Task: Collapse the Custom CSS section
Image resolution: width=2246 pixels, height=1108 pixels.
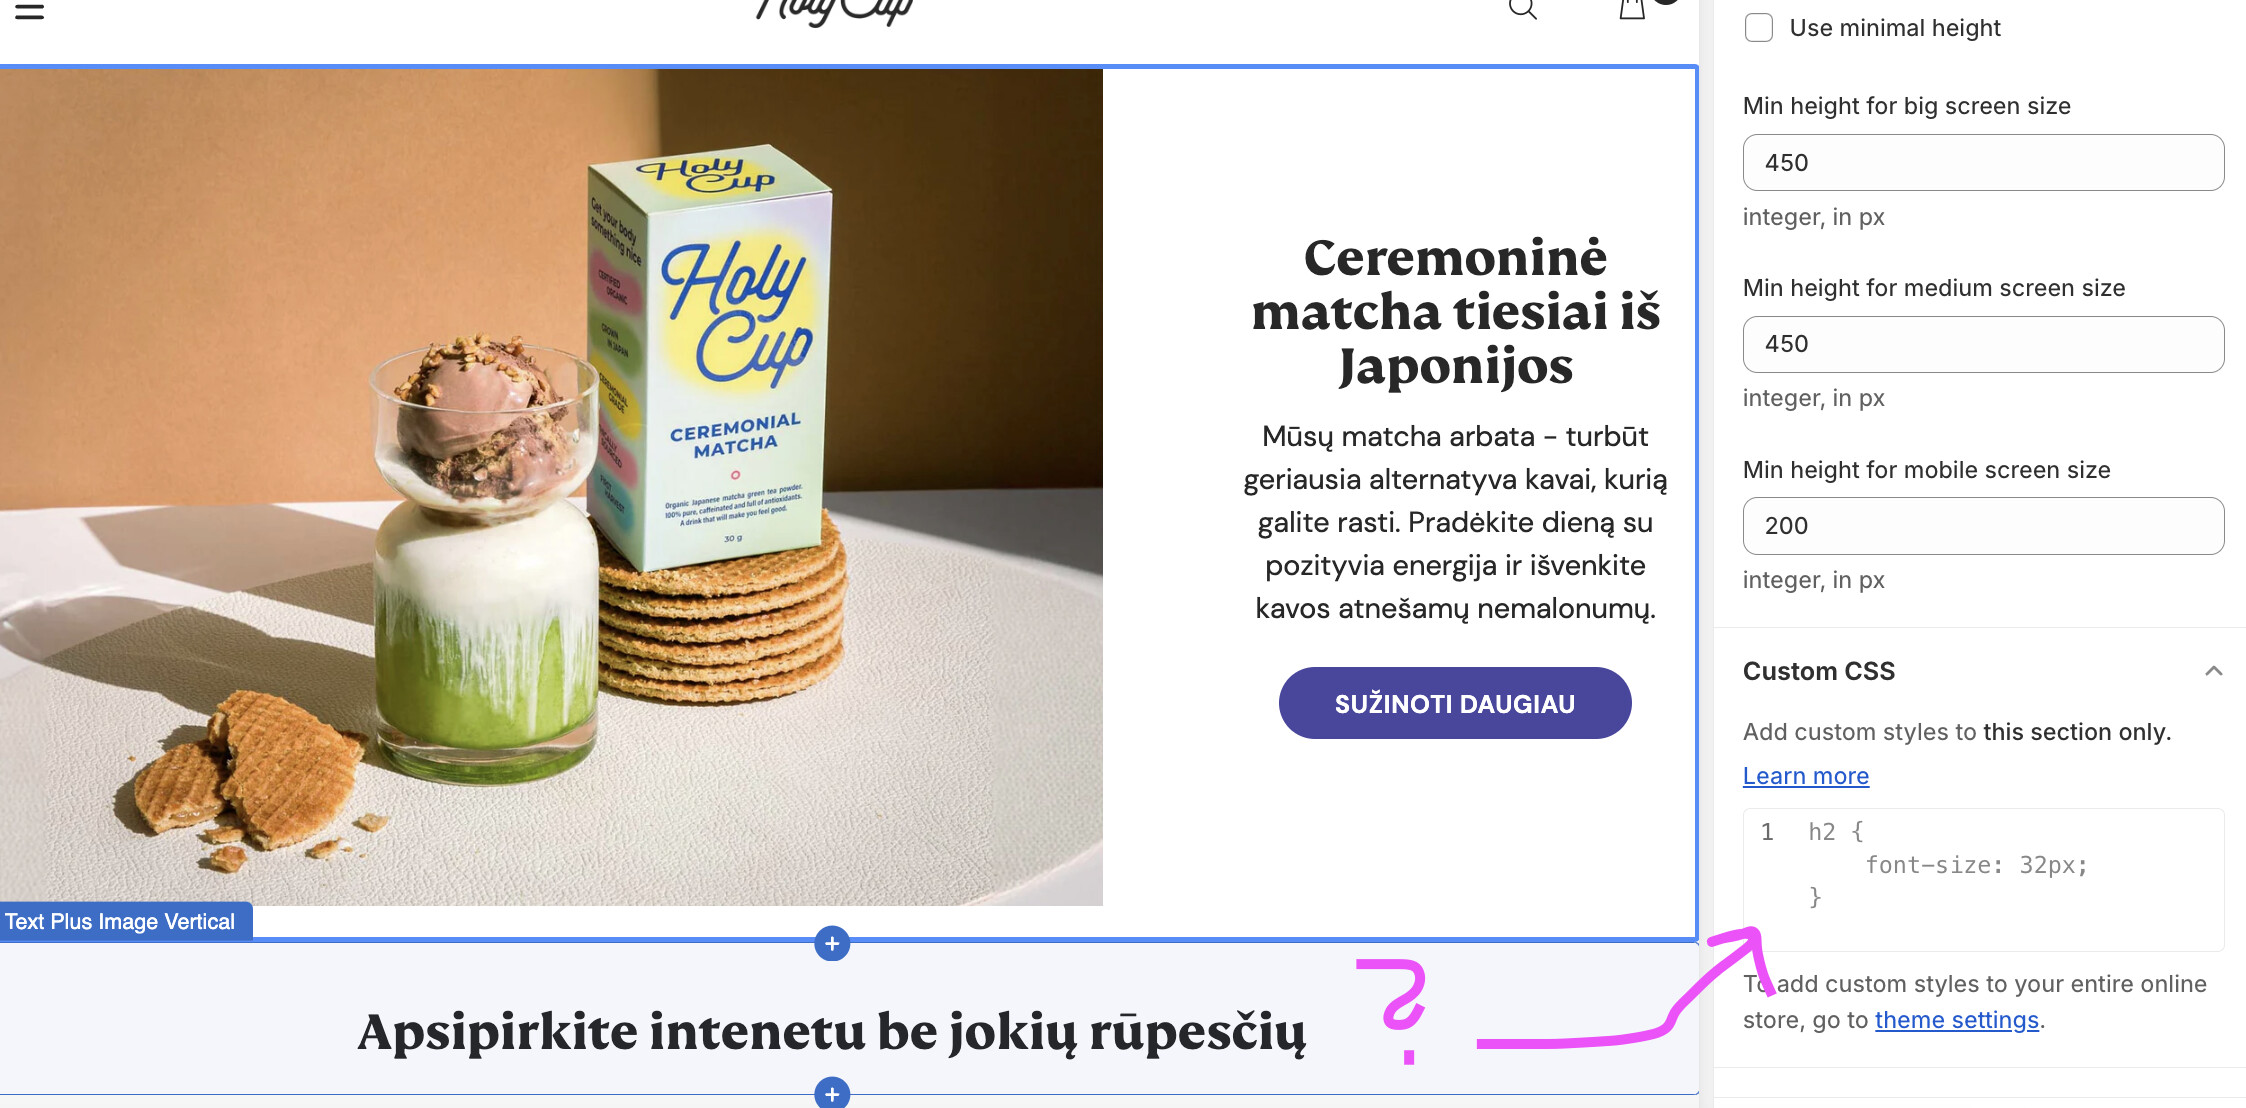Action: [2214, 671]
